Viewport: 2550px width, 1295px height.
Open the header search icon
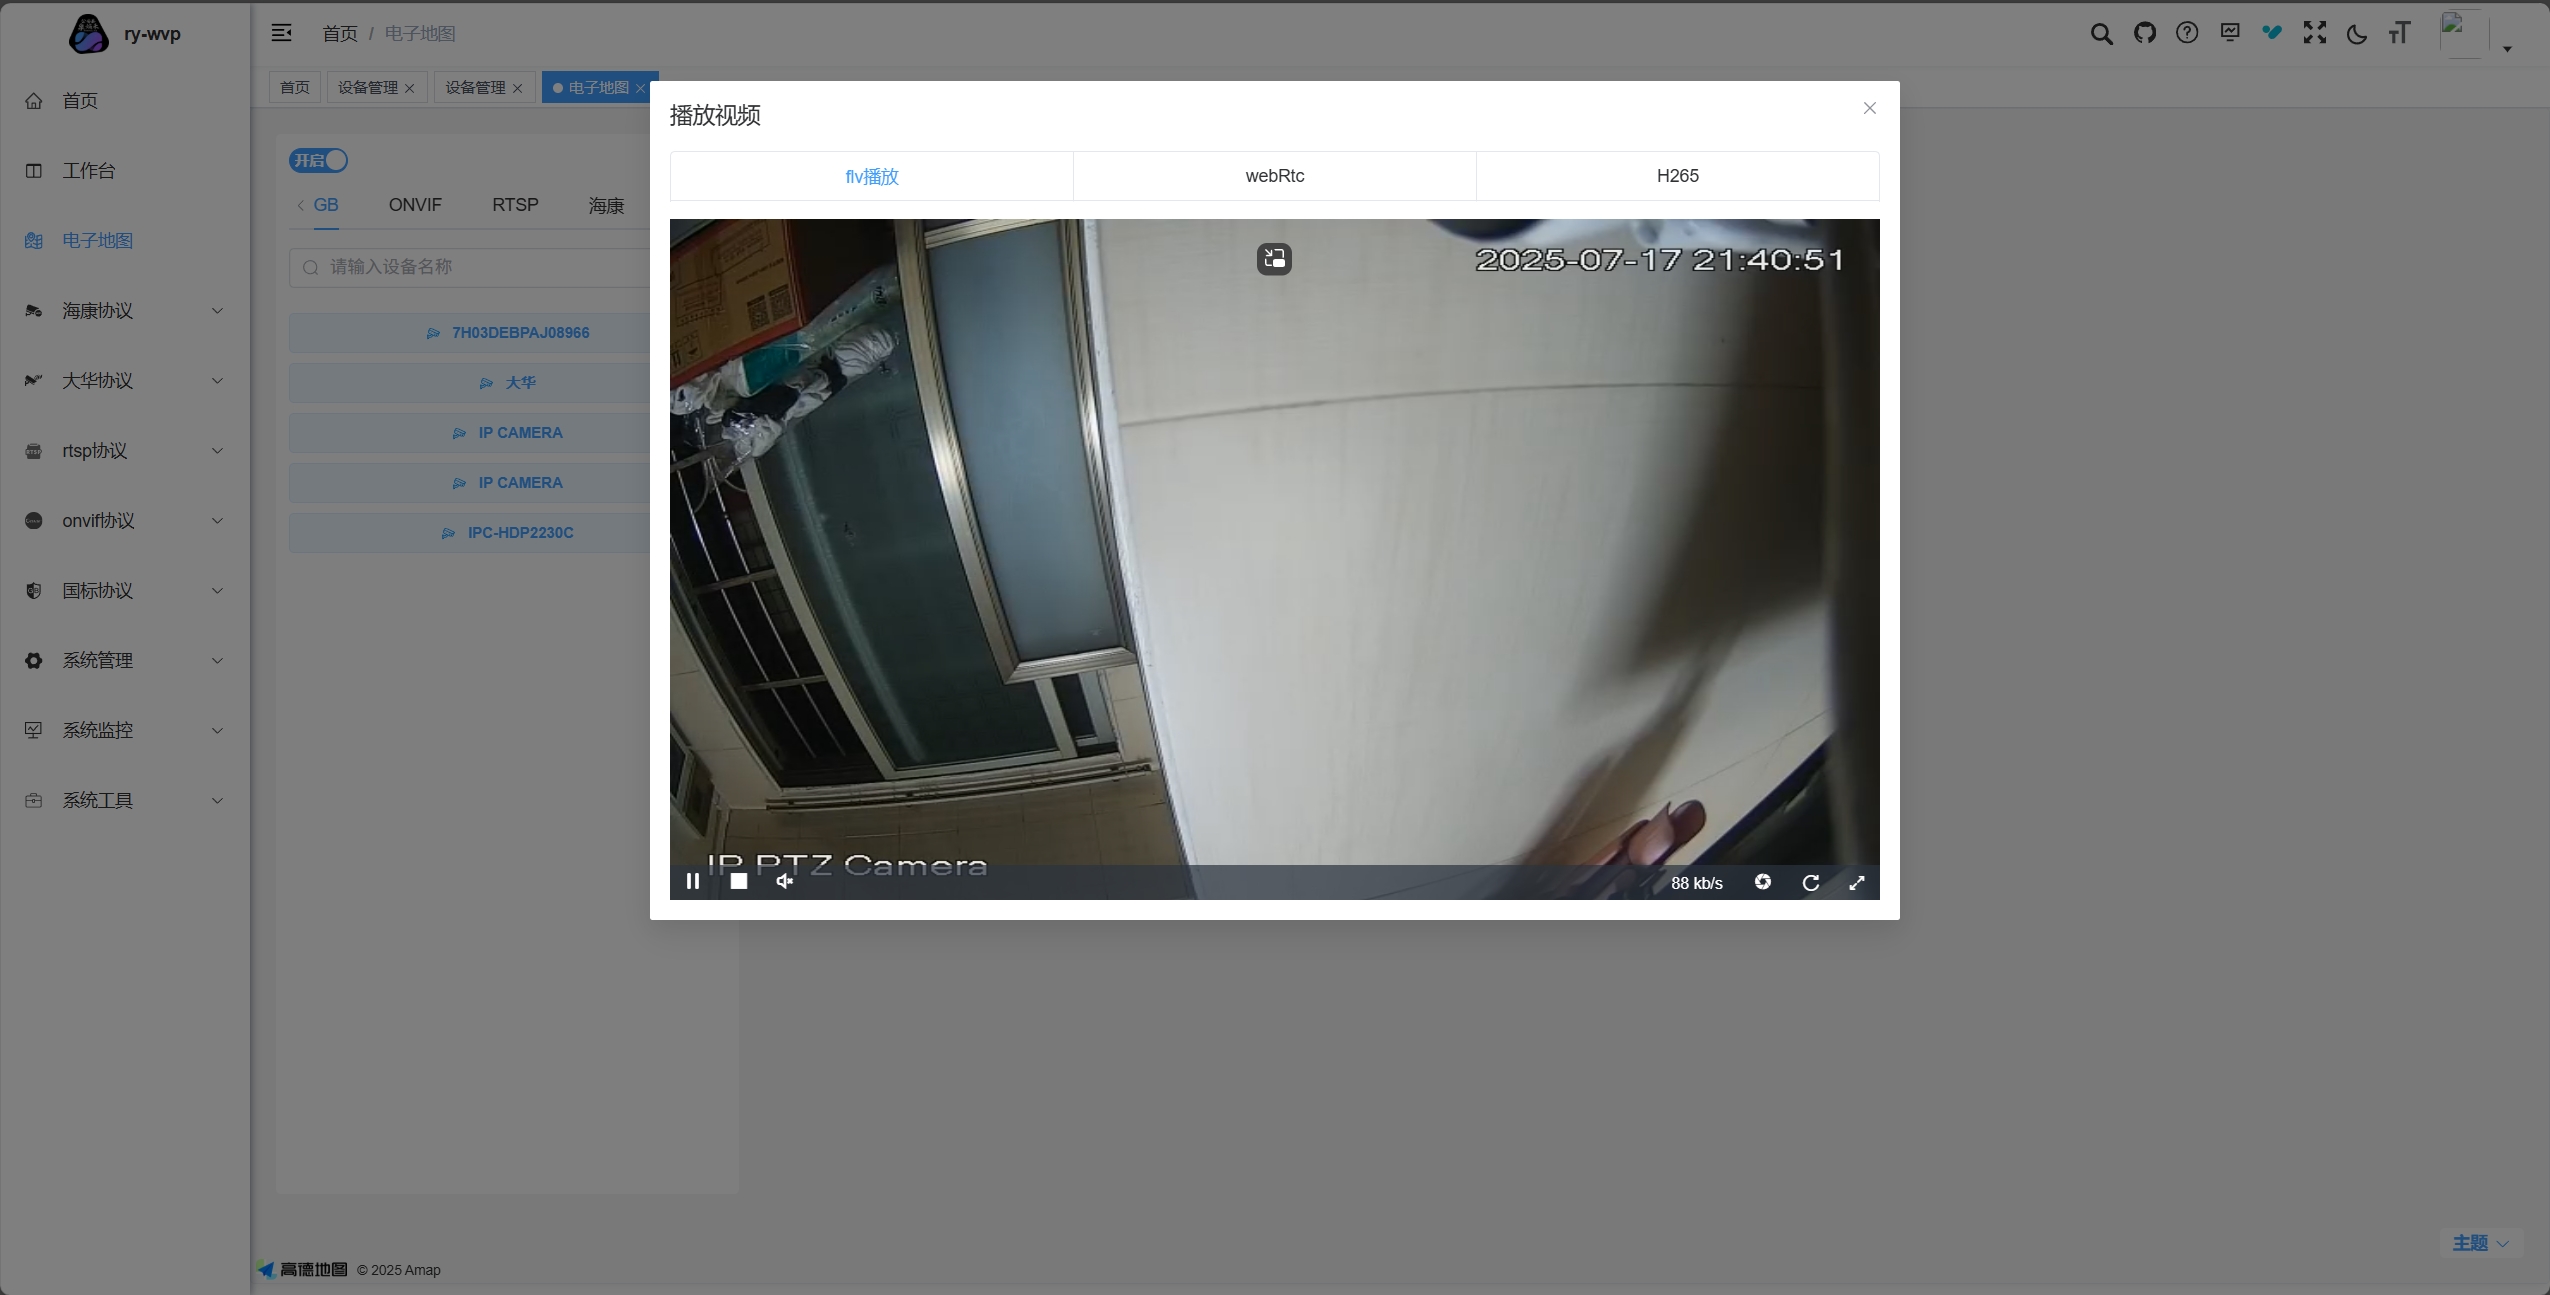pyautogui.click(x=2101, y=33)
